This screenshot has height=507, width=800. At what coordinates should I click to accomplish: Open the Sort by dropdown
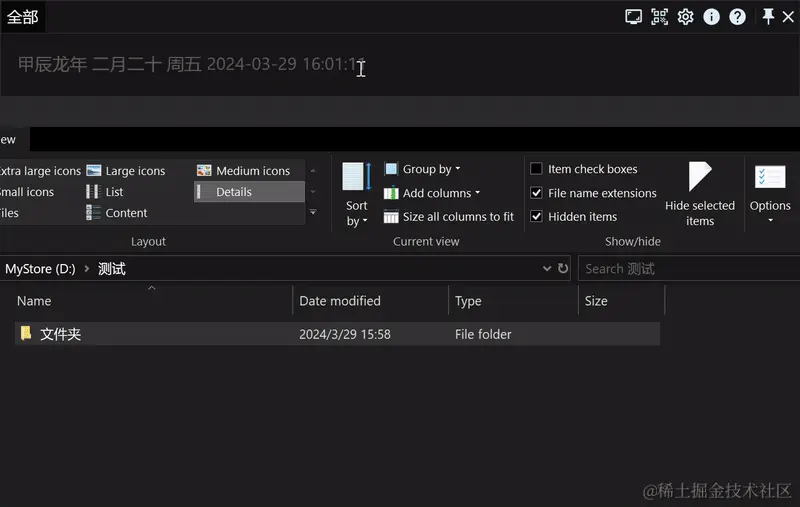[x=356, y=194]
